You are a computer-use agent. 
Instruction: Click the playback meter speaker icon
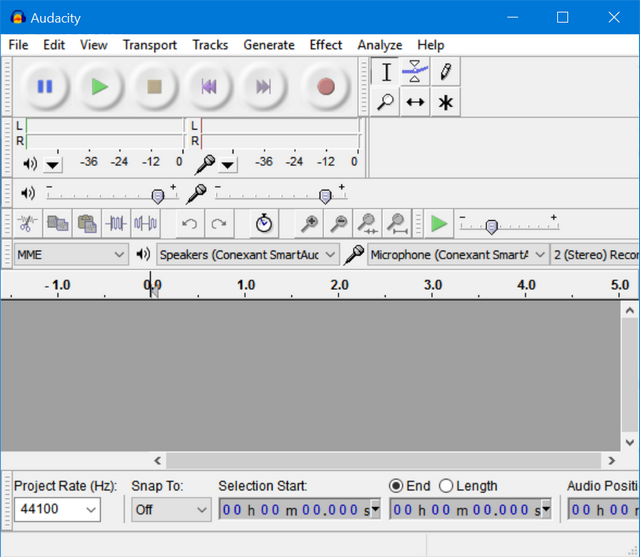29,164
